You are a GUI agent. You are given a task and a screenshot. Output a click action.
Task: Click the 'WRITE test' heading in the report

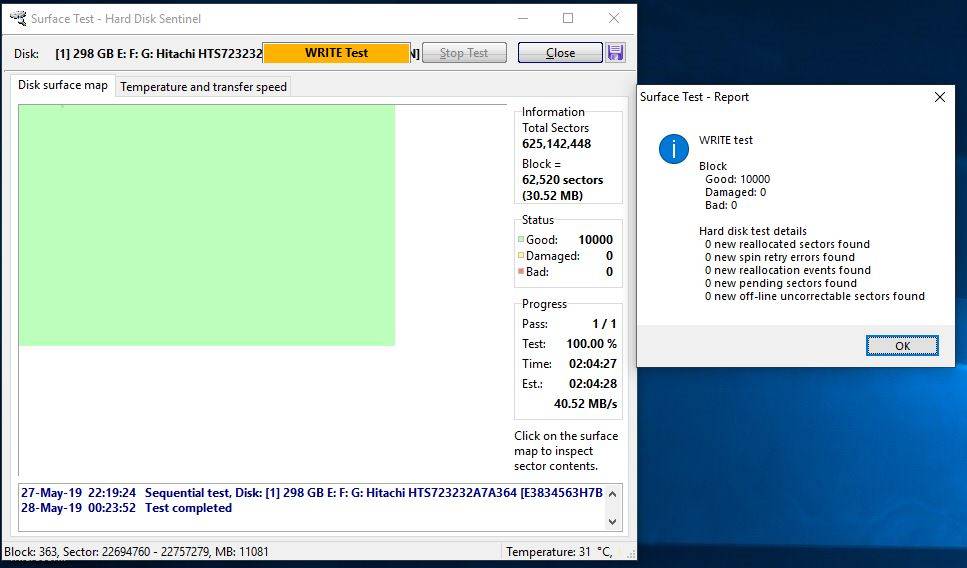[726, 140]
